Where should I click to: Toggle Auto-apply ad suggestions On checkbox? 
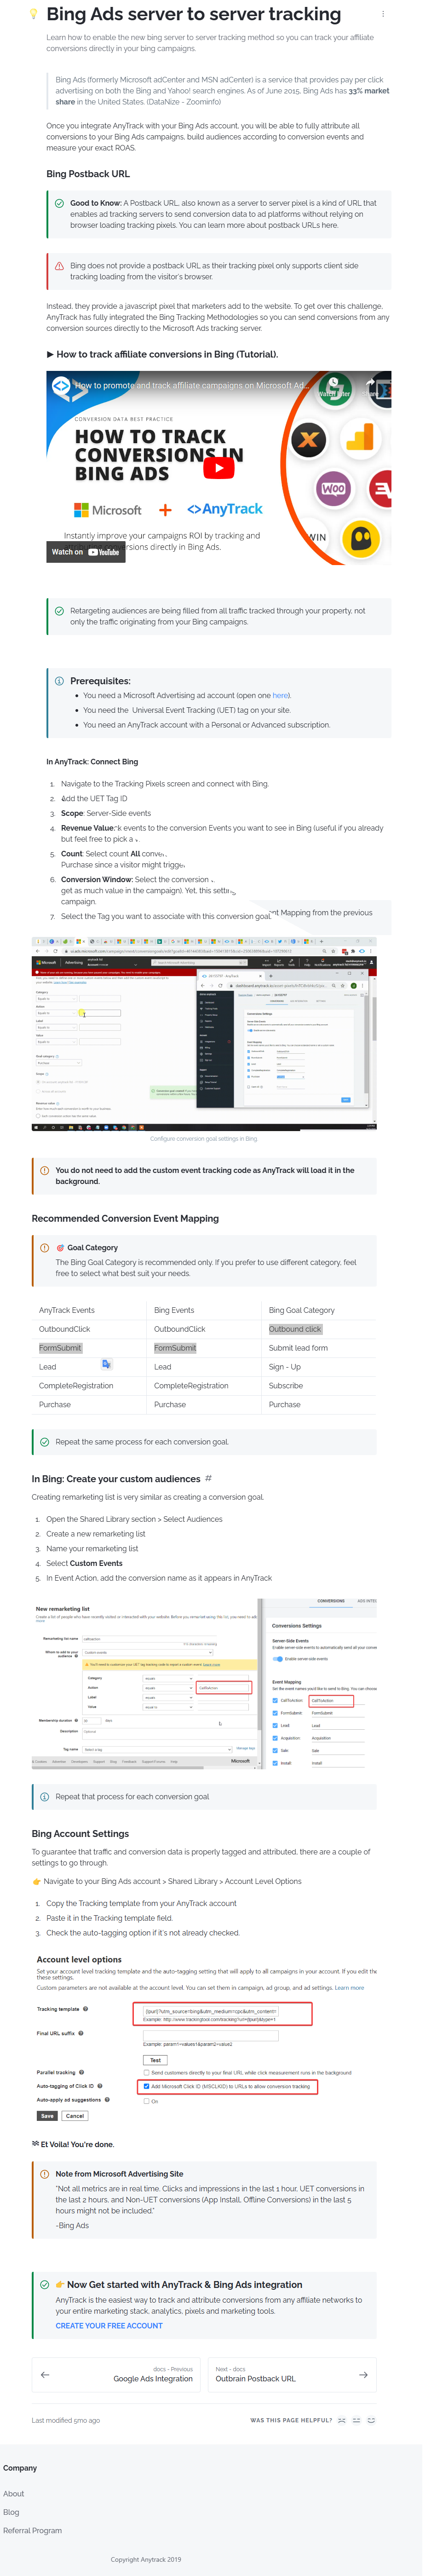pos(146,2101)
